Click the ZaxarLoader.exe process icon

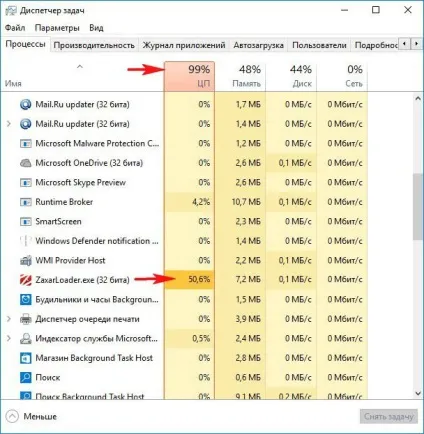26,280
